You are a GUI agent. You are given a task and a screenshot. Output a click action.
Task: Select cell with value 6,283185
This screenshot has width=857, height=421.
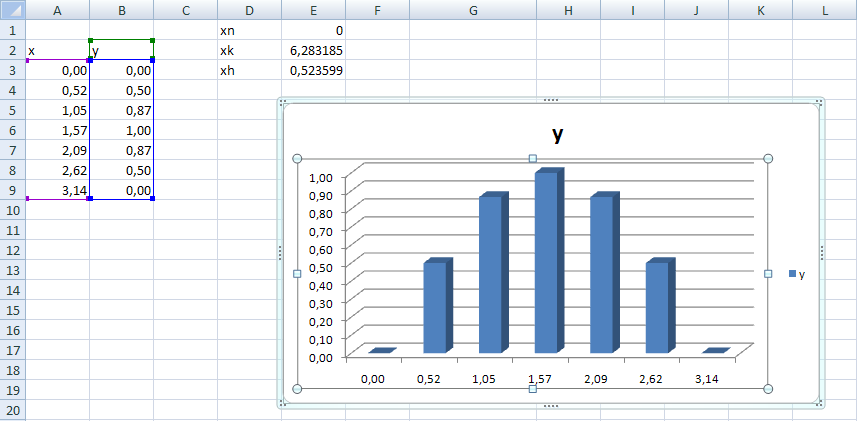pos(313,50)
